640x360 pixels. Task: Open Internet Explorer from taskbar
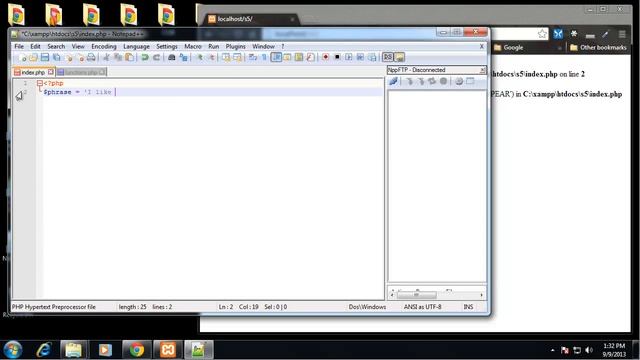[x=44, y=350]
